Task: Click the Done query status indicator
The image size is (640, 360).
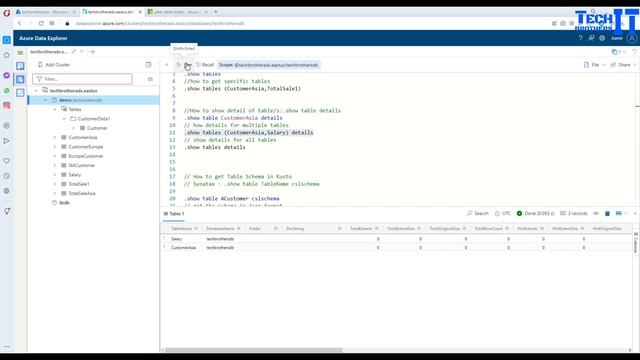Action: (x=536, y=213)
